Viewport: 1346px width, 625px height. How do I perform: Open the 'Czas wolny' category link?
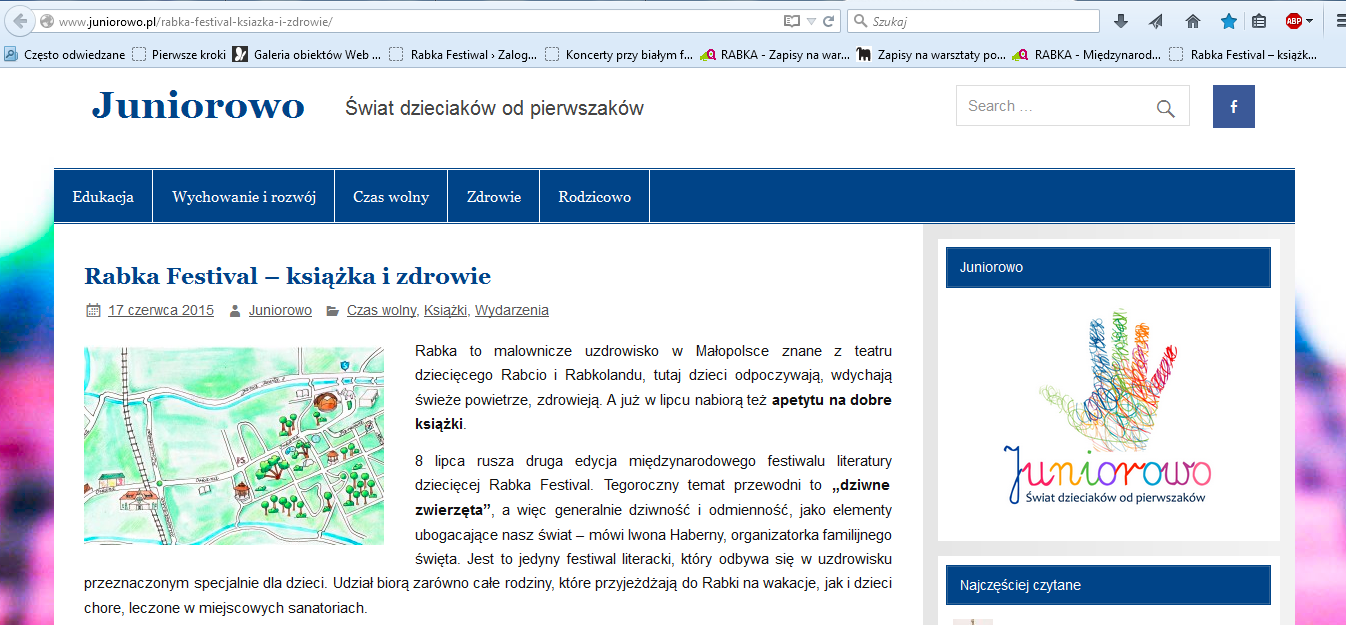click(381, 310)
